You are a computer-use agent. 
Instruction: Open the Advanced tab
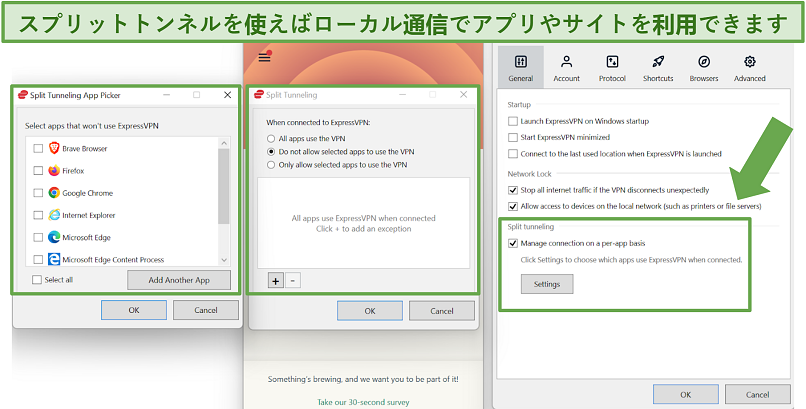tap(749, 68)
